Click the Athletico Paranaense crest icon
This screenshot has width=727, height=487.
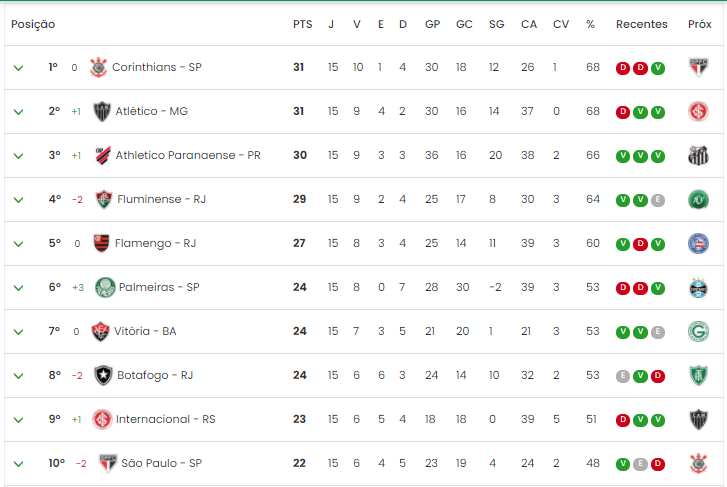pyautogui.click(x=102, y=155)
